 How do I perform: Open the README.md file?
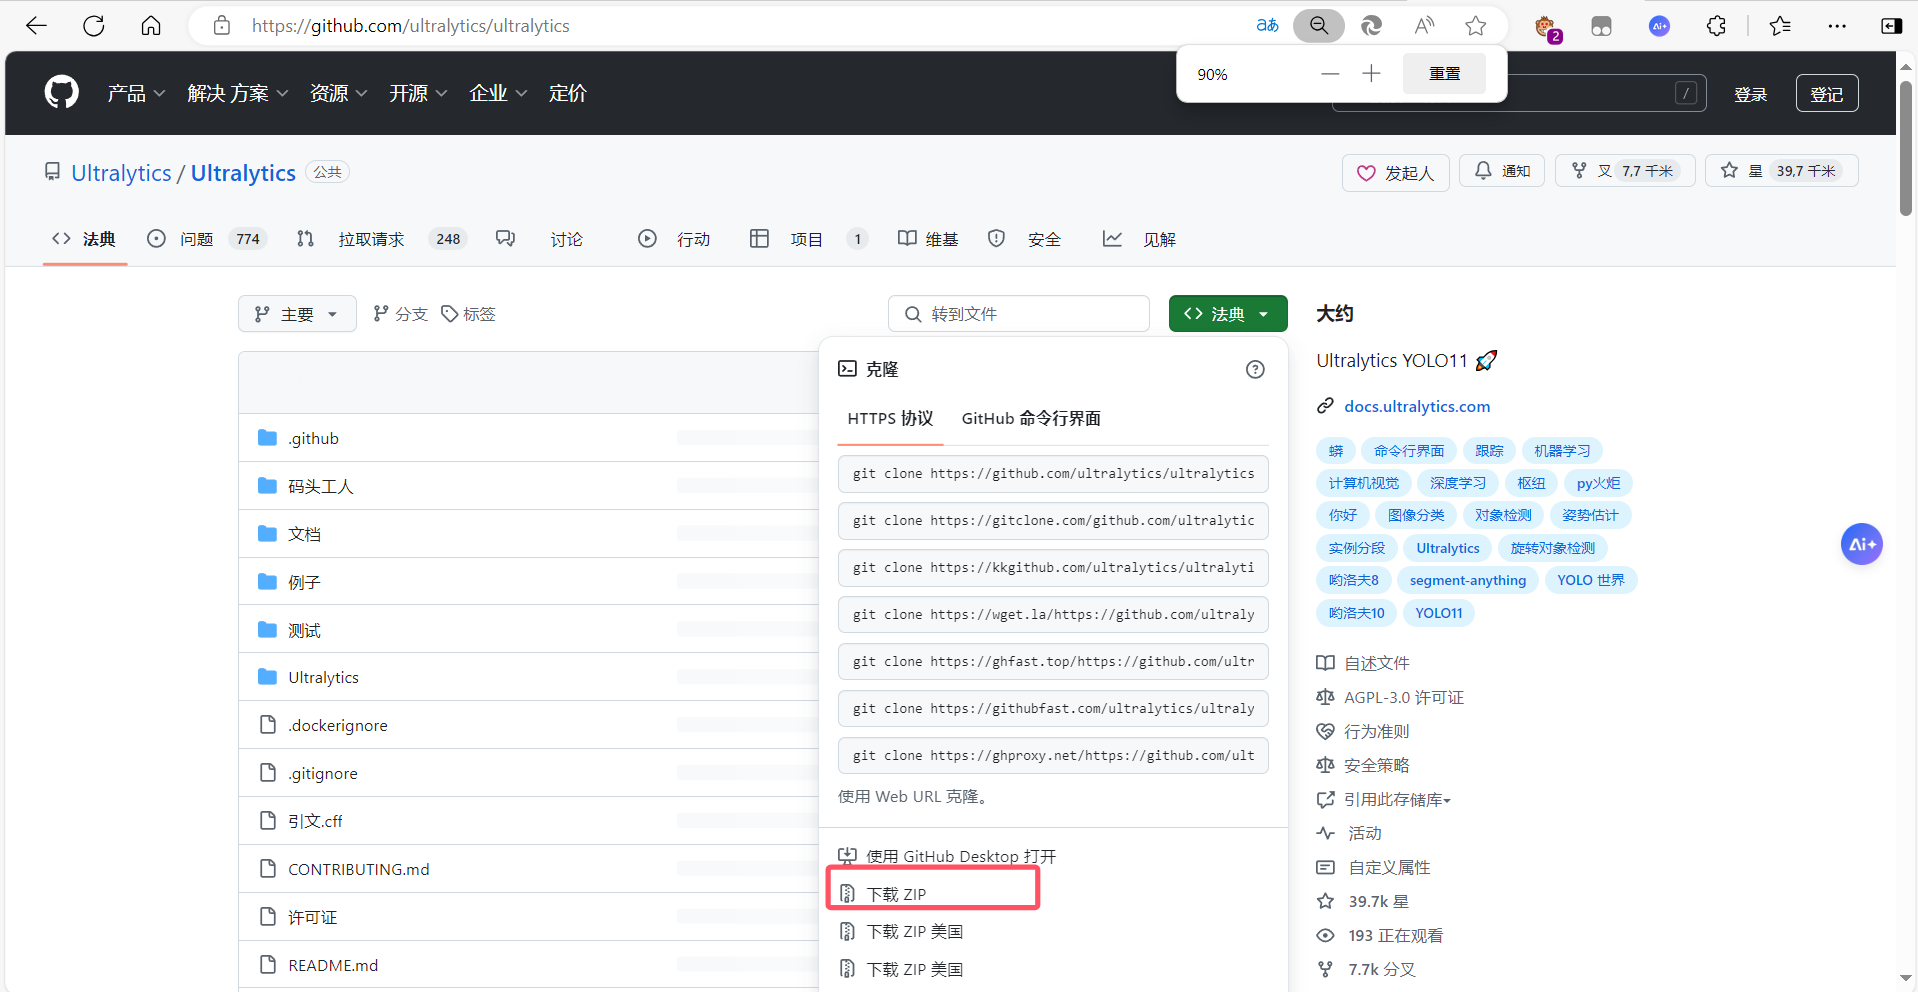pyautogui.click(x=333, y=965)
